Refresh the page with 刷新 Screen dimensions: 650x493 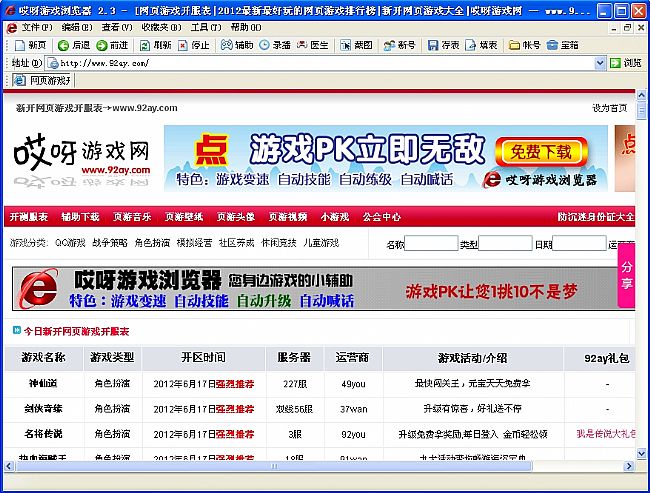pyautogui.click(x=155, y=45)
